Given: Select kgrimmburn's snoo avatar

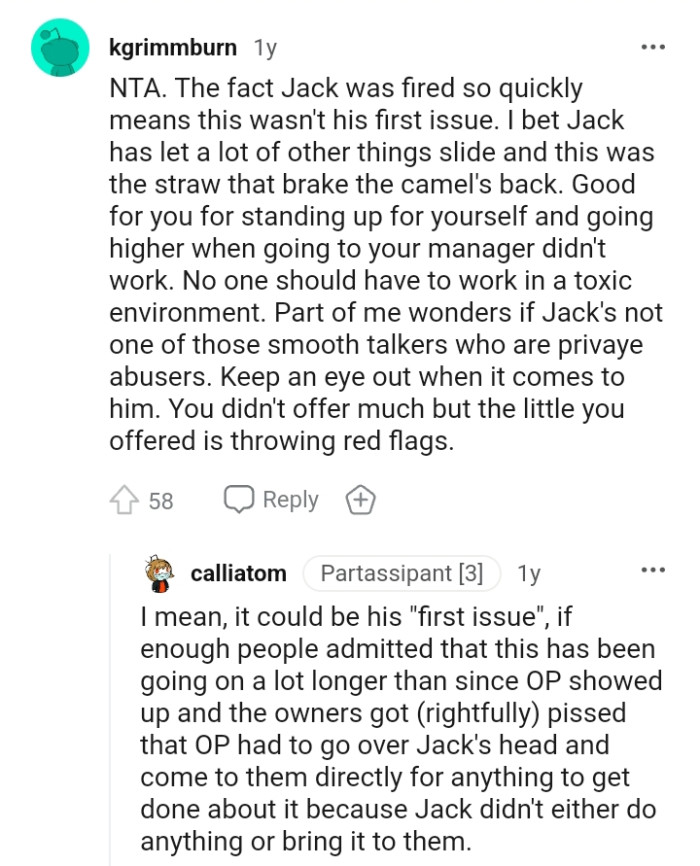Looking at the screenshot, I should [58, 47].
